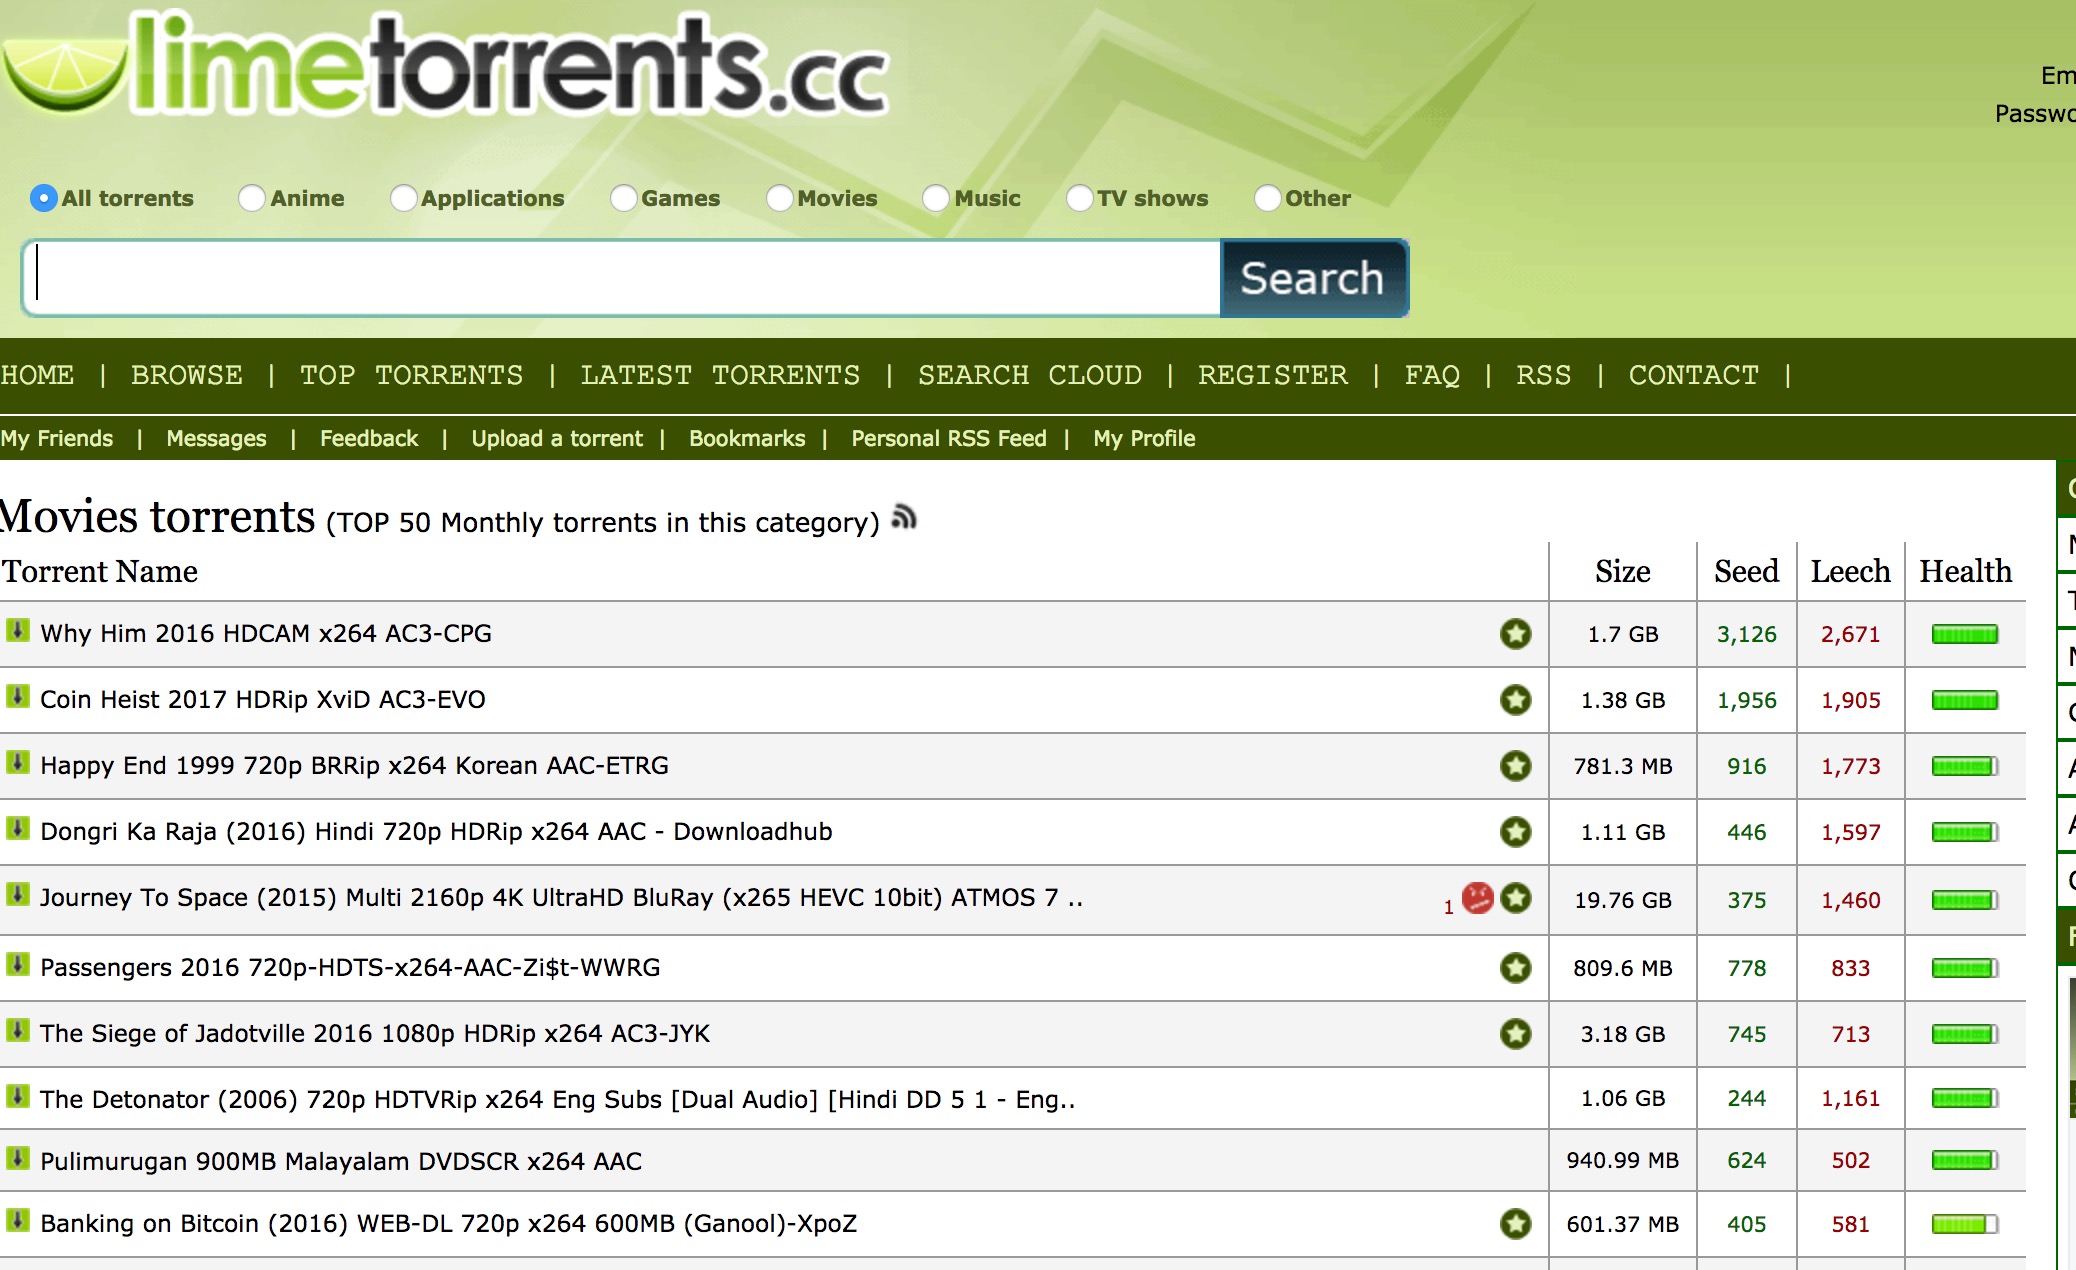The width and height of the screenshot is (2076, 1270).
Task: Open the Bookmarks submenu link
Action: [x=746, y=438]
